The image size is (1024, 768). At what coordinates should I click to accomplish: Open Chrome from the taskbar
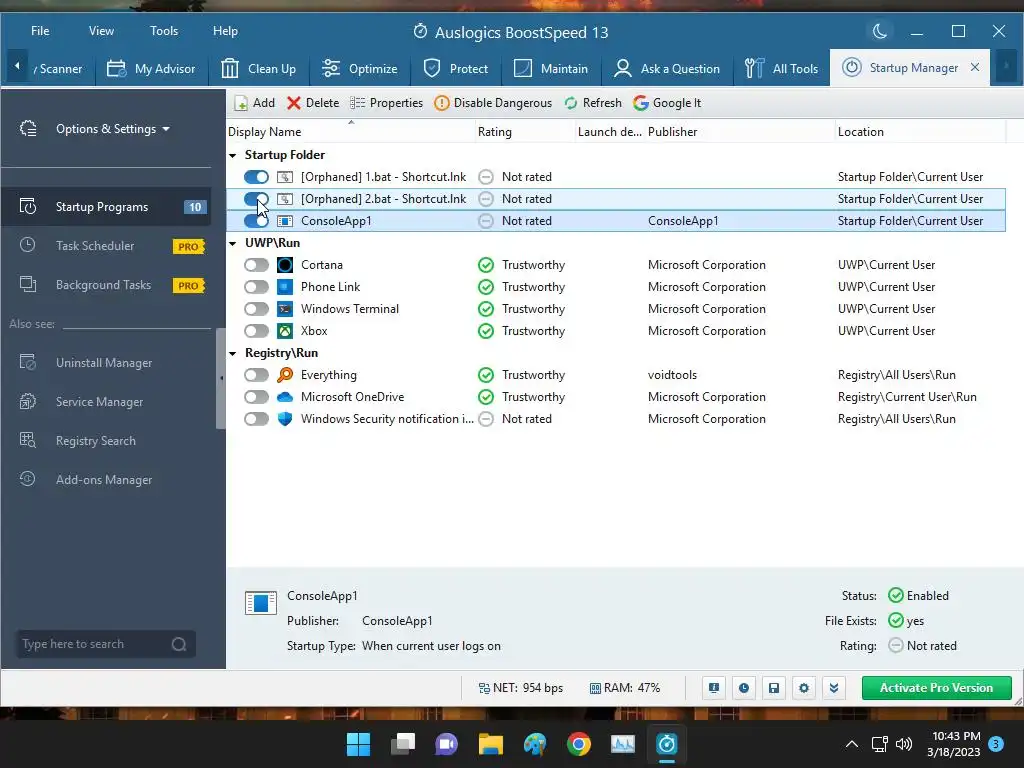coord(579,744)
